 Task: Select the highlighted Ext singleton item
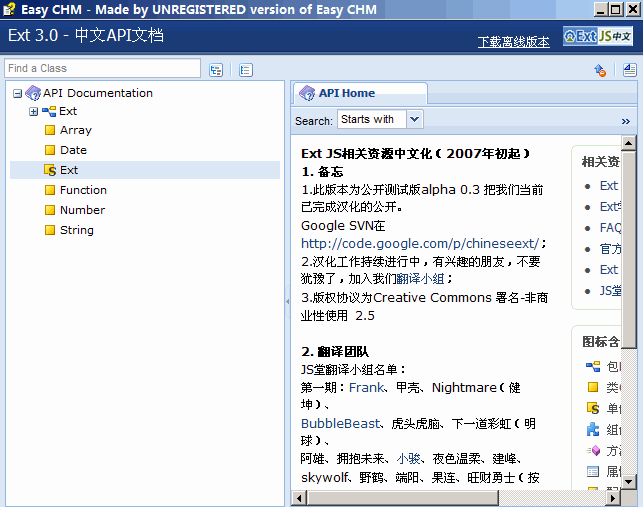click(x=145, y=170)
